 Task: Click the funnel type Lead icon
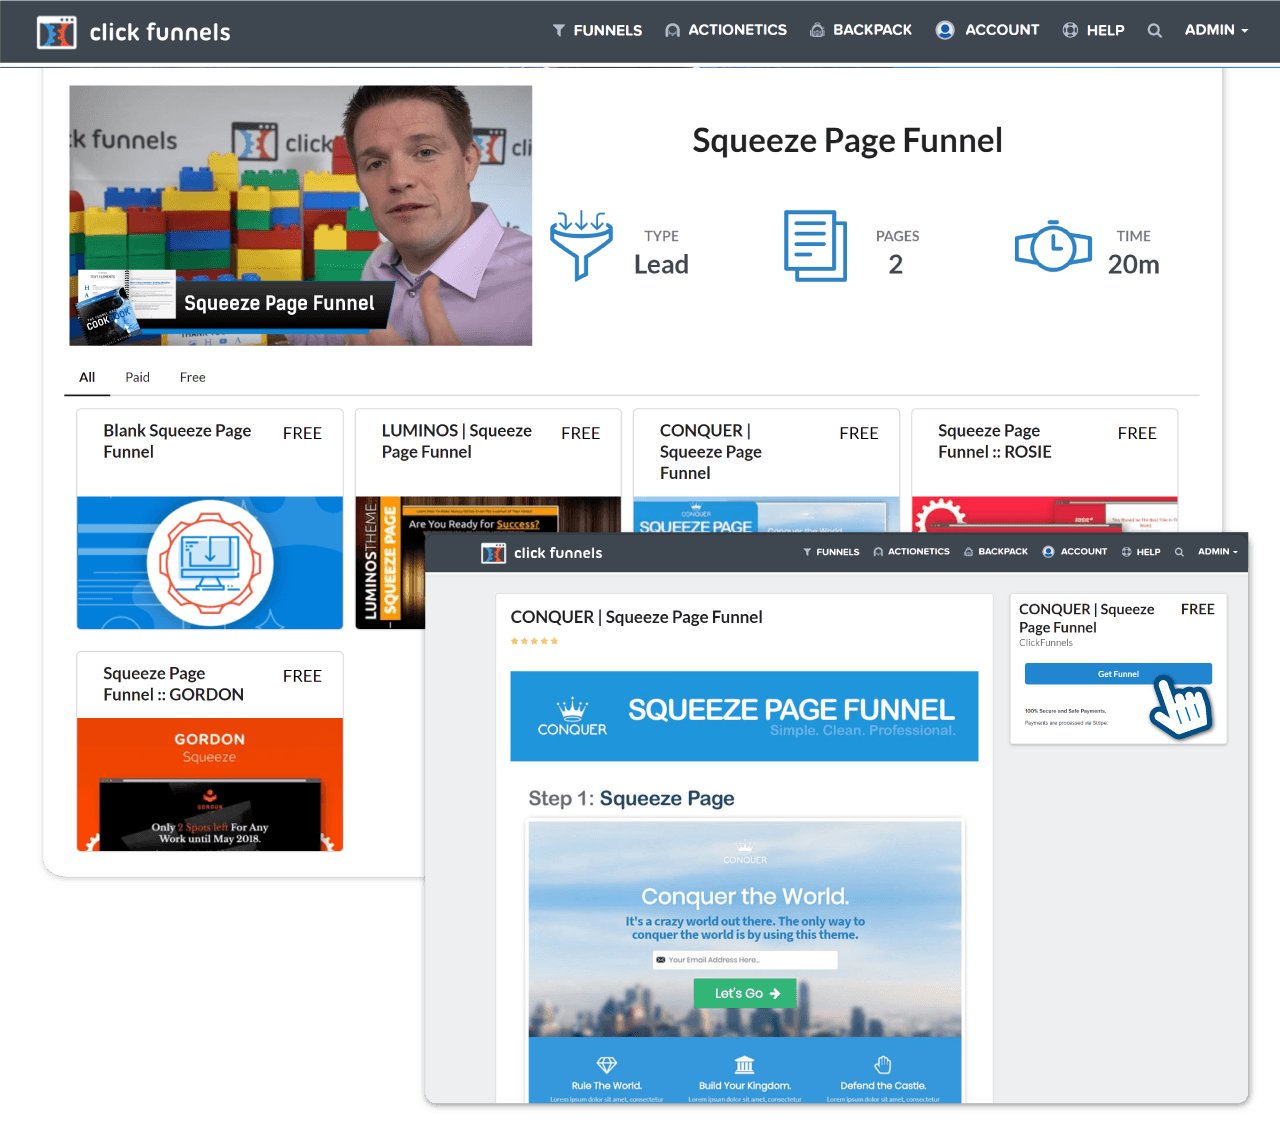(x=581, y=246)
